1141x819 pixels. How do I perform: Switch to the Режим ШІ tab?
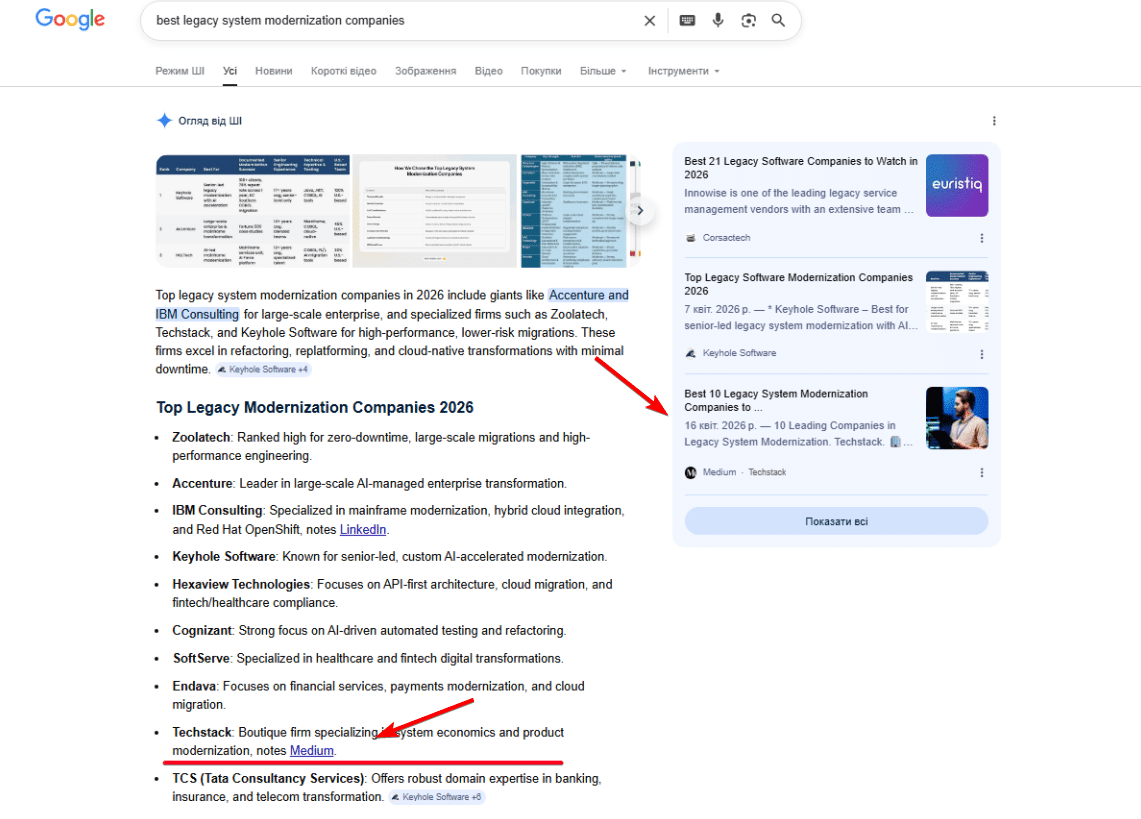[x=180, y=71]
